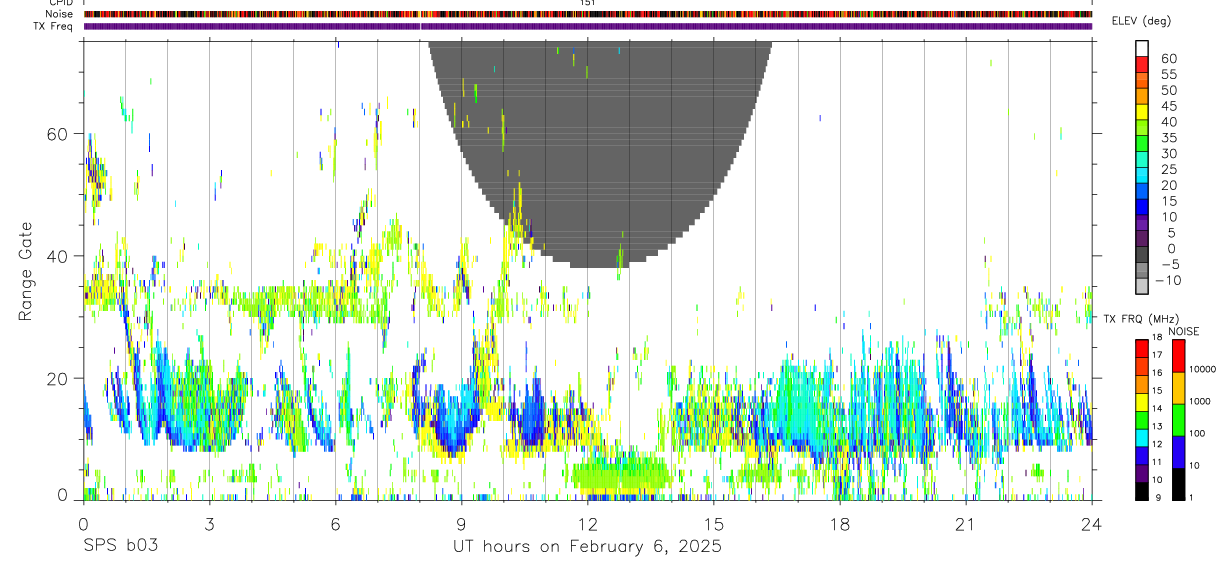Click the yellow swatch in the ELEV color bar
The image size is (1228, 567).
coord(1142,113)
